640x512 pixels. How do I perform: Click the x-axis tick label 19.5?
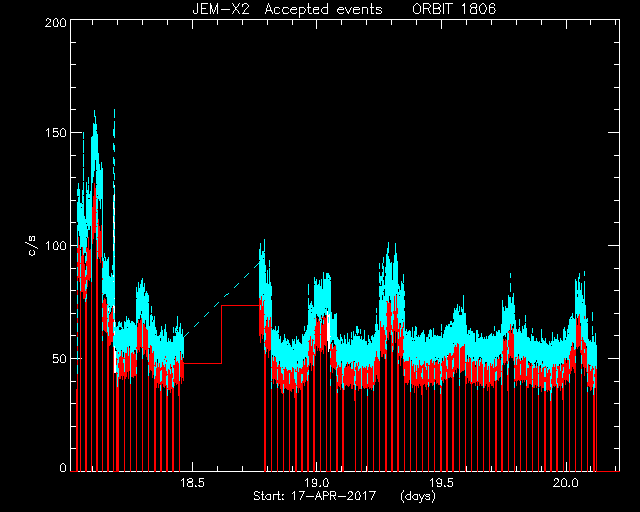[442, 483]
